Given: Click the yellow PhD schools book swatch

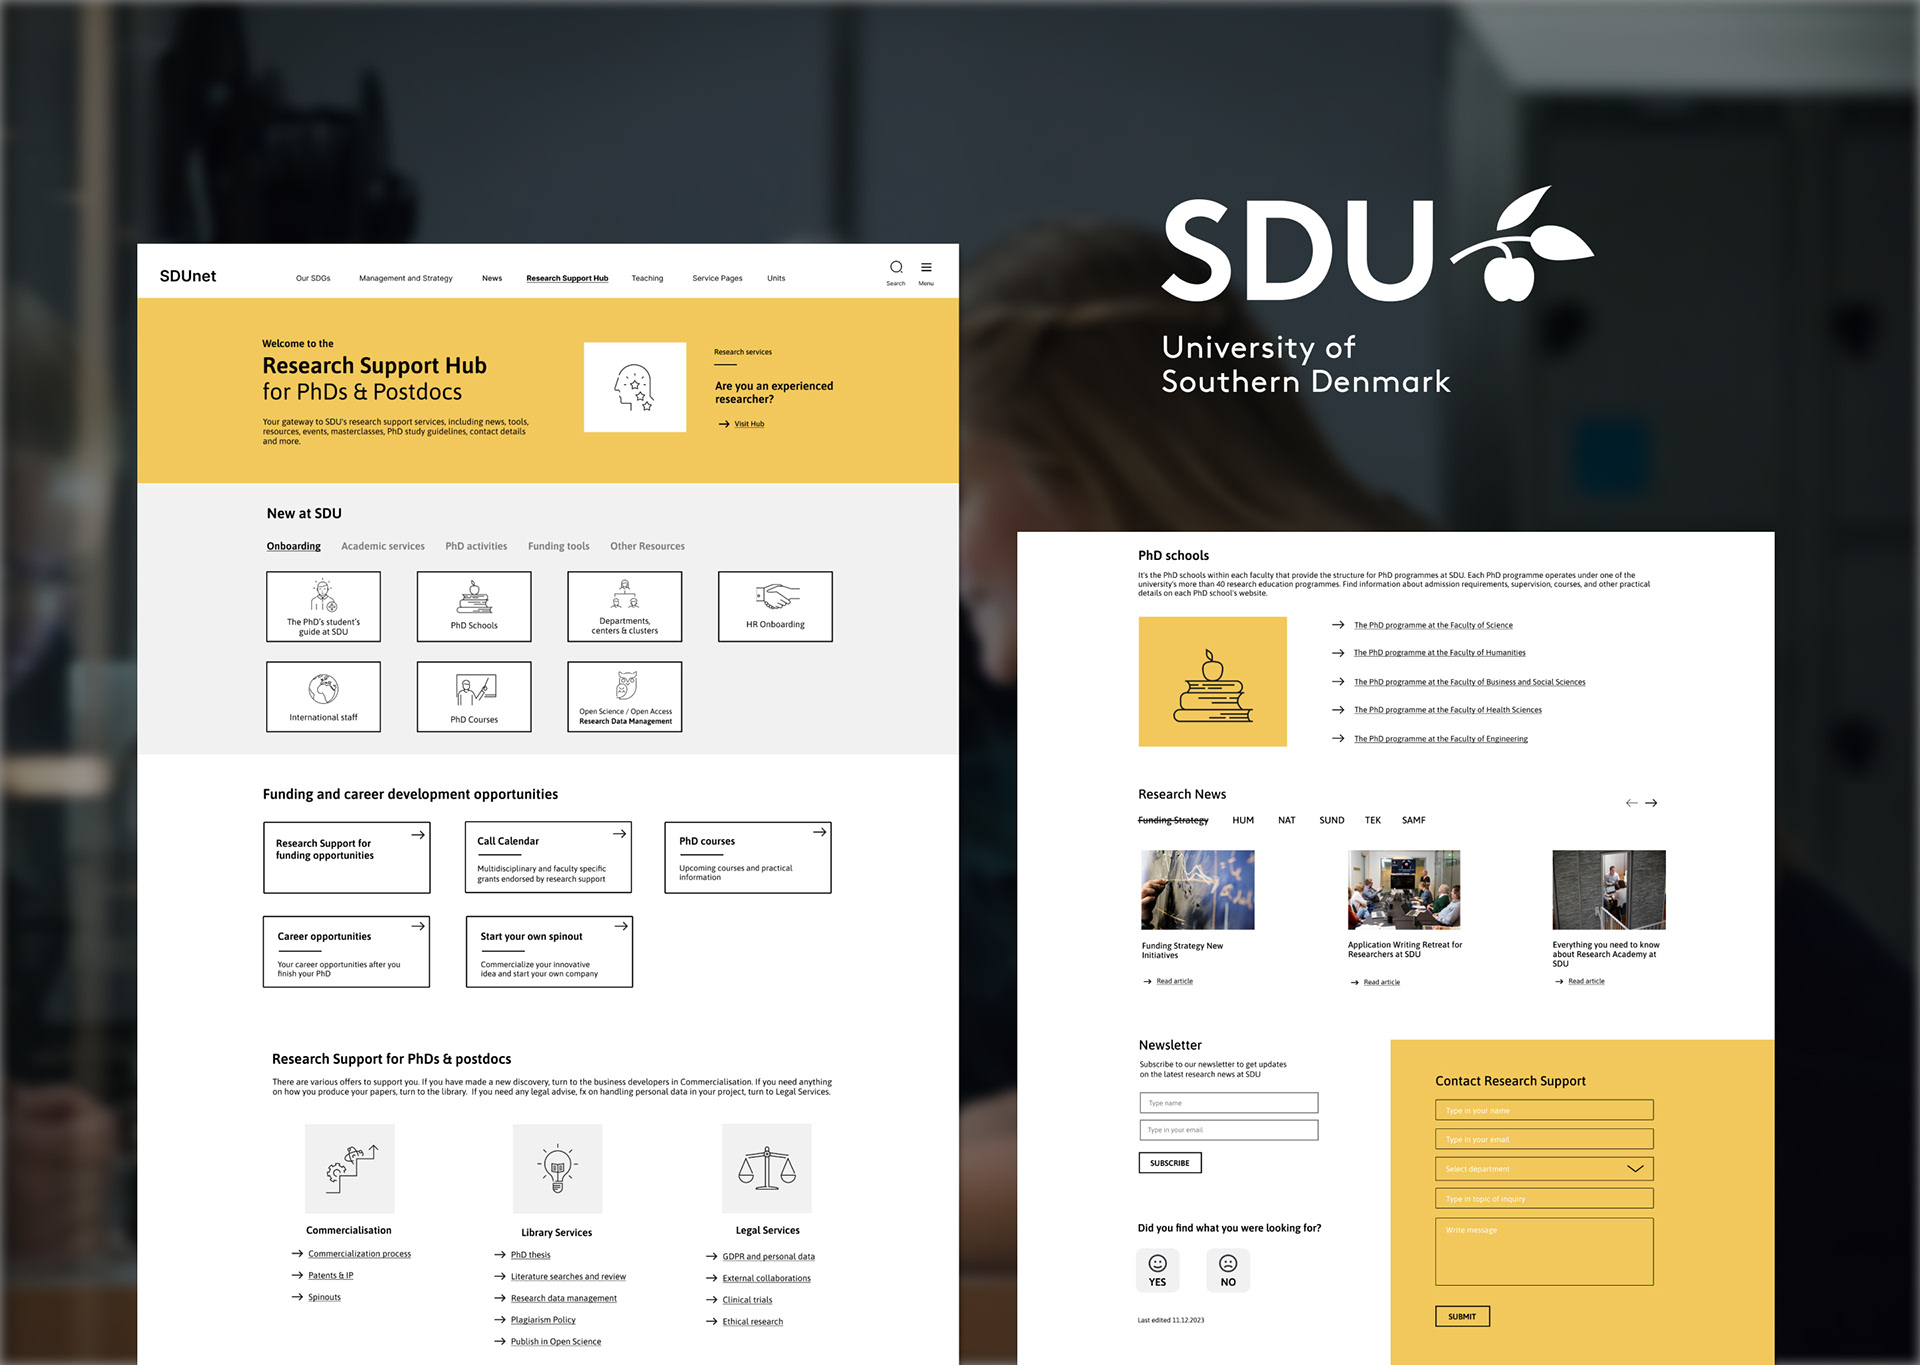Looking at the screenshot, I should 1212,681.
